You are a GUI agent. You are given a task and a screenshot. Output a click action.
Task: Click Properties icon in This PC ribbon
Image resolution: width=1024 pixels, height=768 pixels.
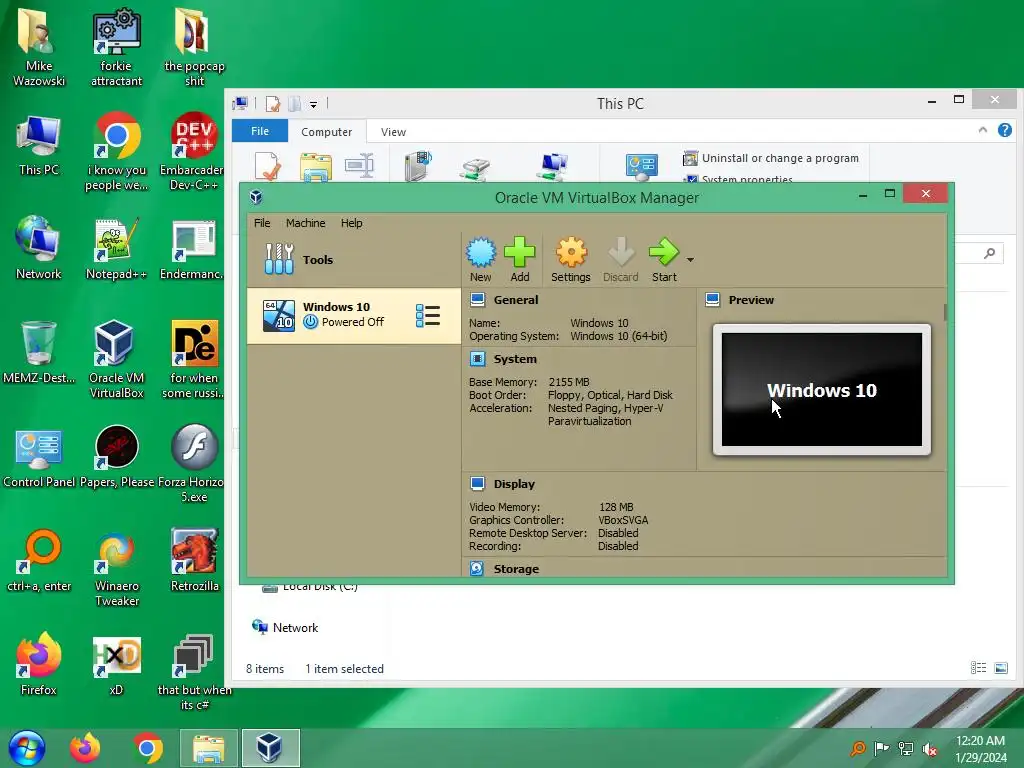(x=268, y=166)
